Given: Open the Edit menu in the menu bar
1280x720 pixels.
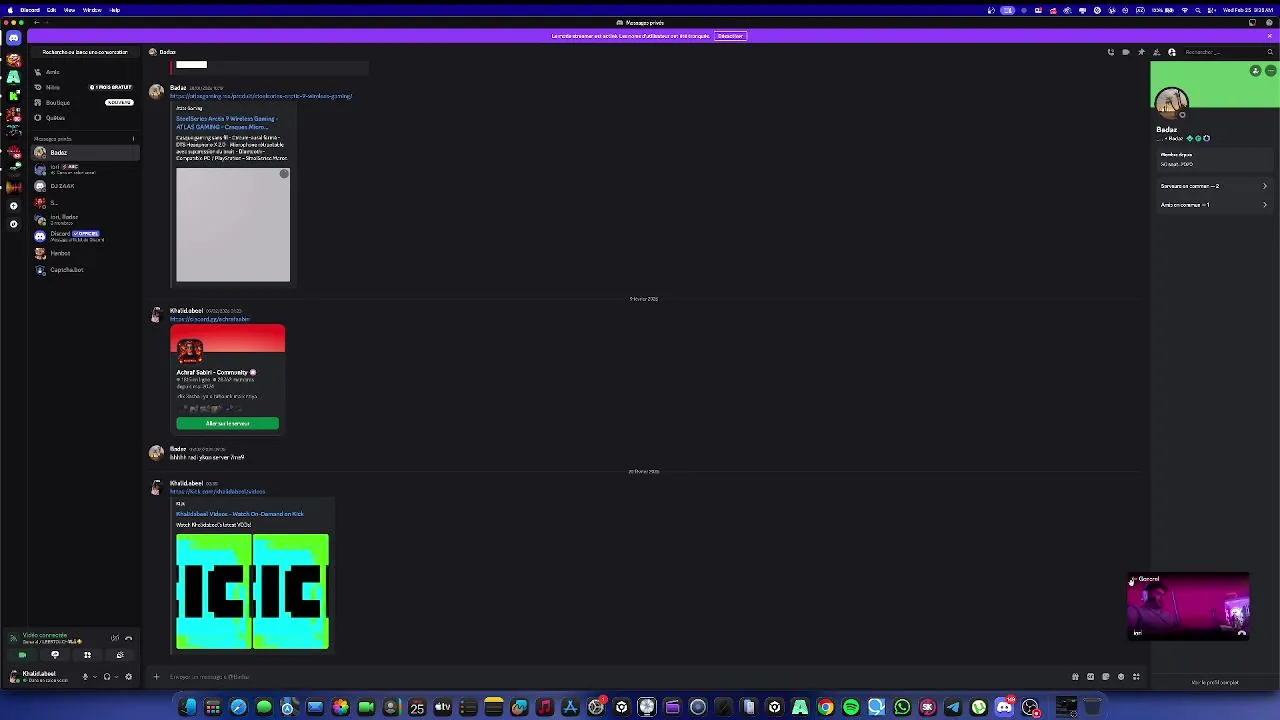Looking at the screenshot, I should click(x=51, y=10).
